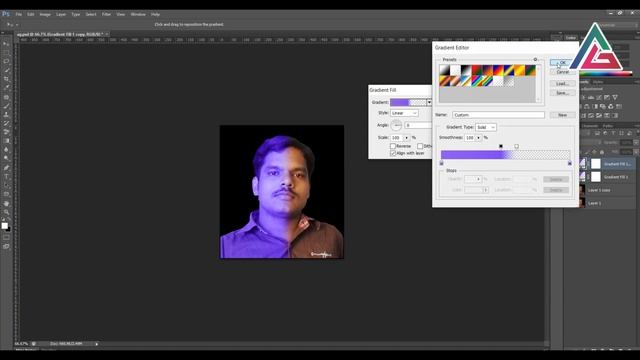The height and width of the screenshot is (360, 640).
Task: Switch to the Paths tab
Action: [608, 126]
